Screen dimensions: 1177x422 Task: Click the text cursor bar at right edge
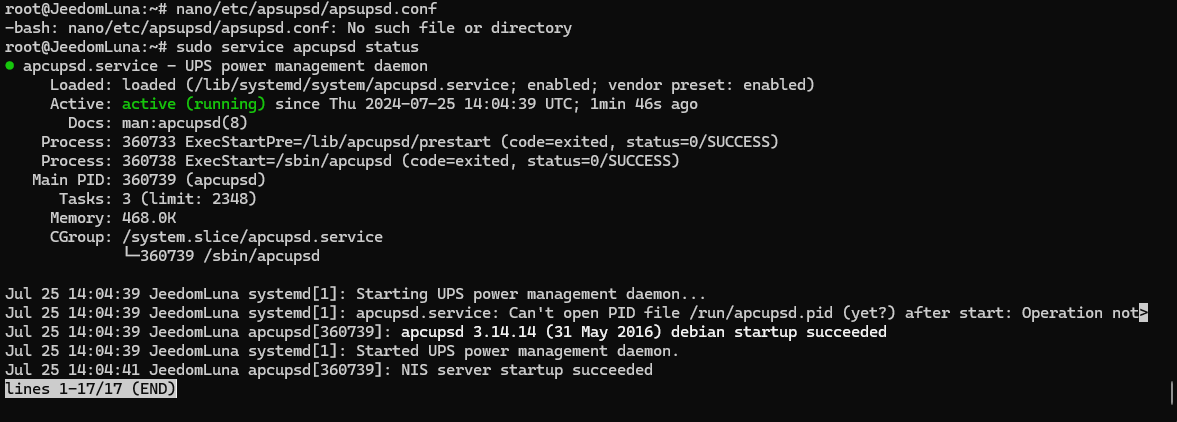(x=1171, y=390)
